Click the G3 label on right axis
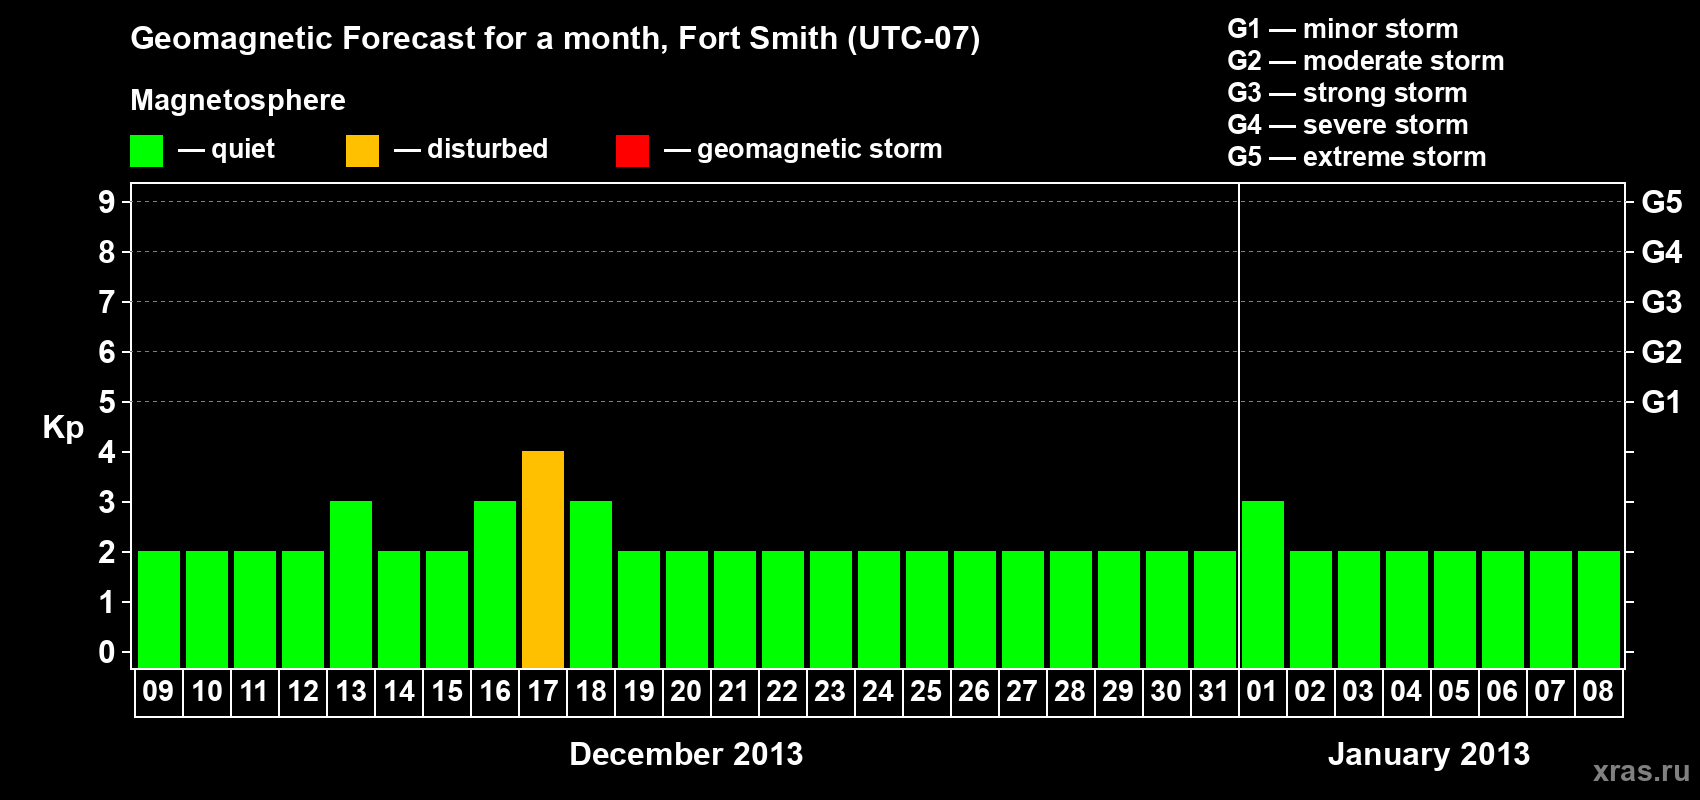 point(1662,302)
